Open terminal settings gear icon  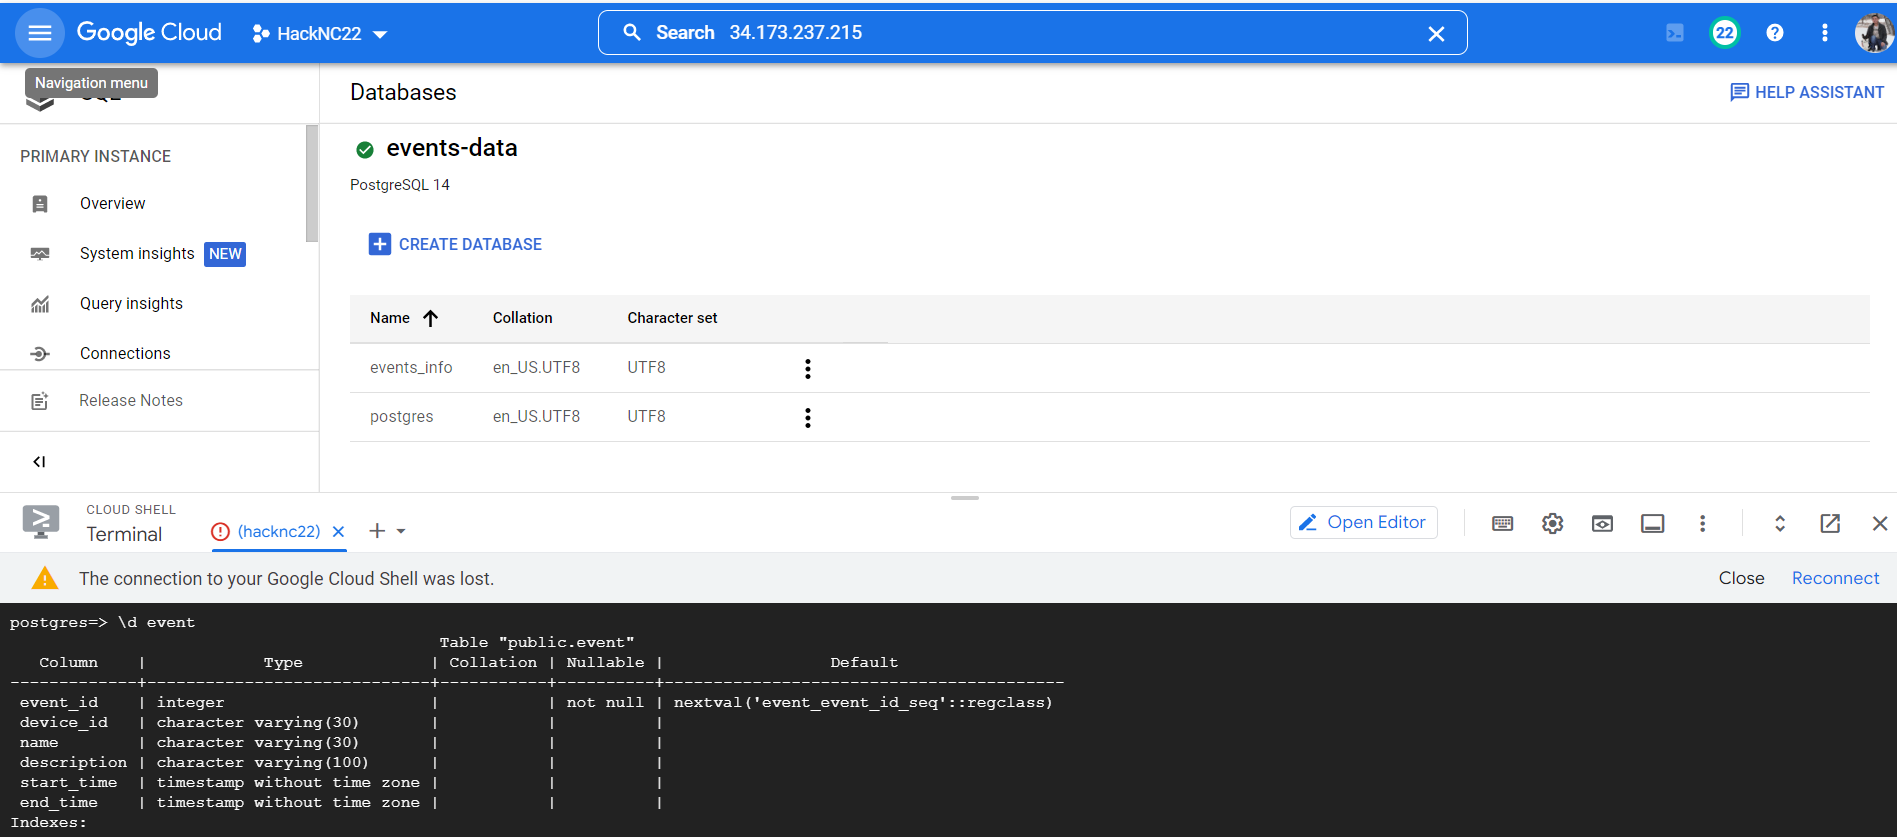click(1552, 523)
